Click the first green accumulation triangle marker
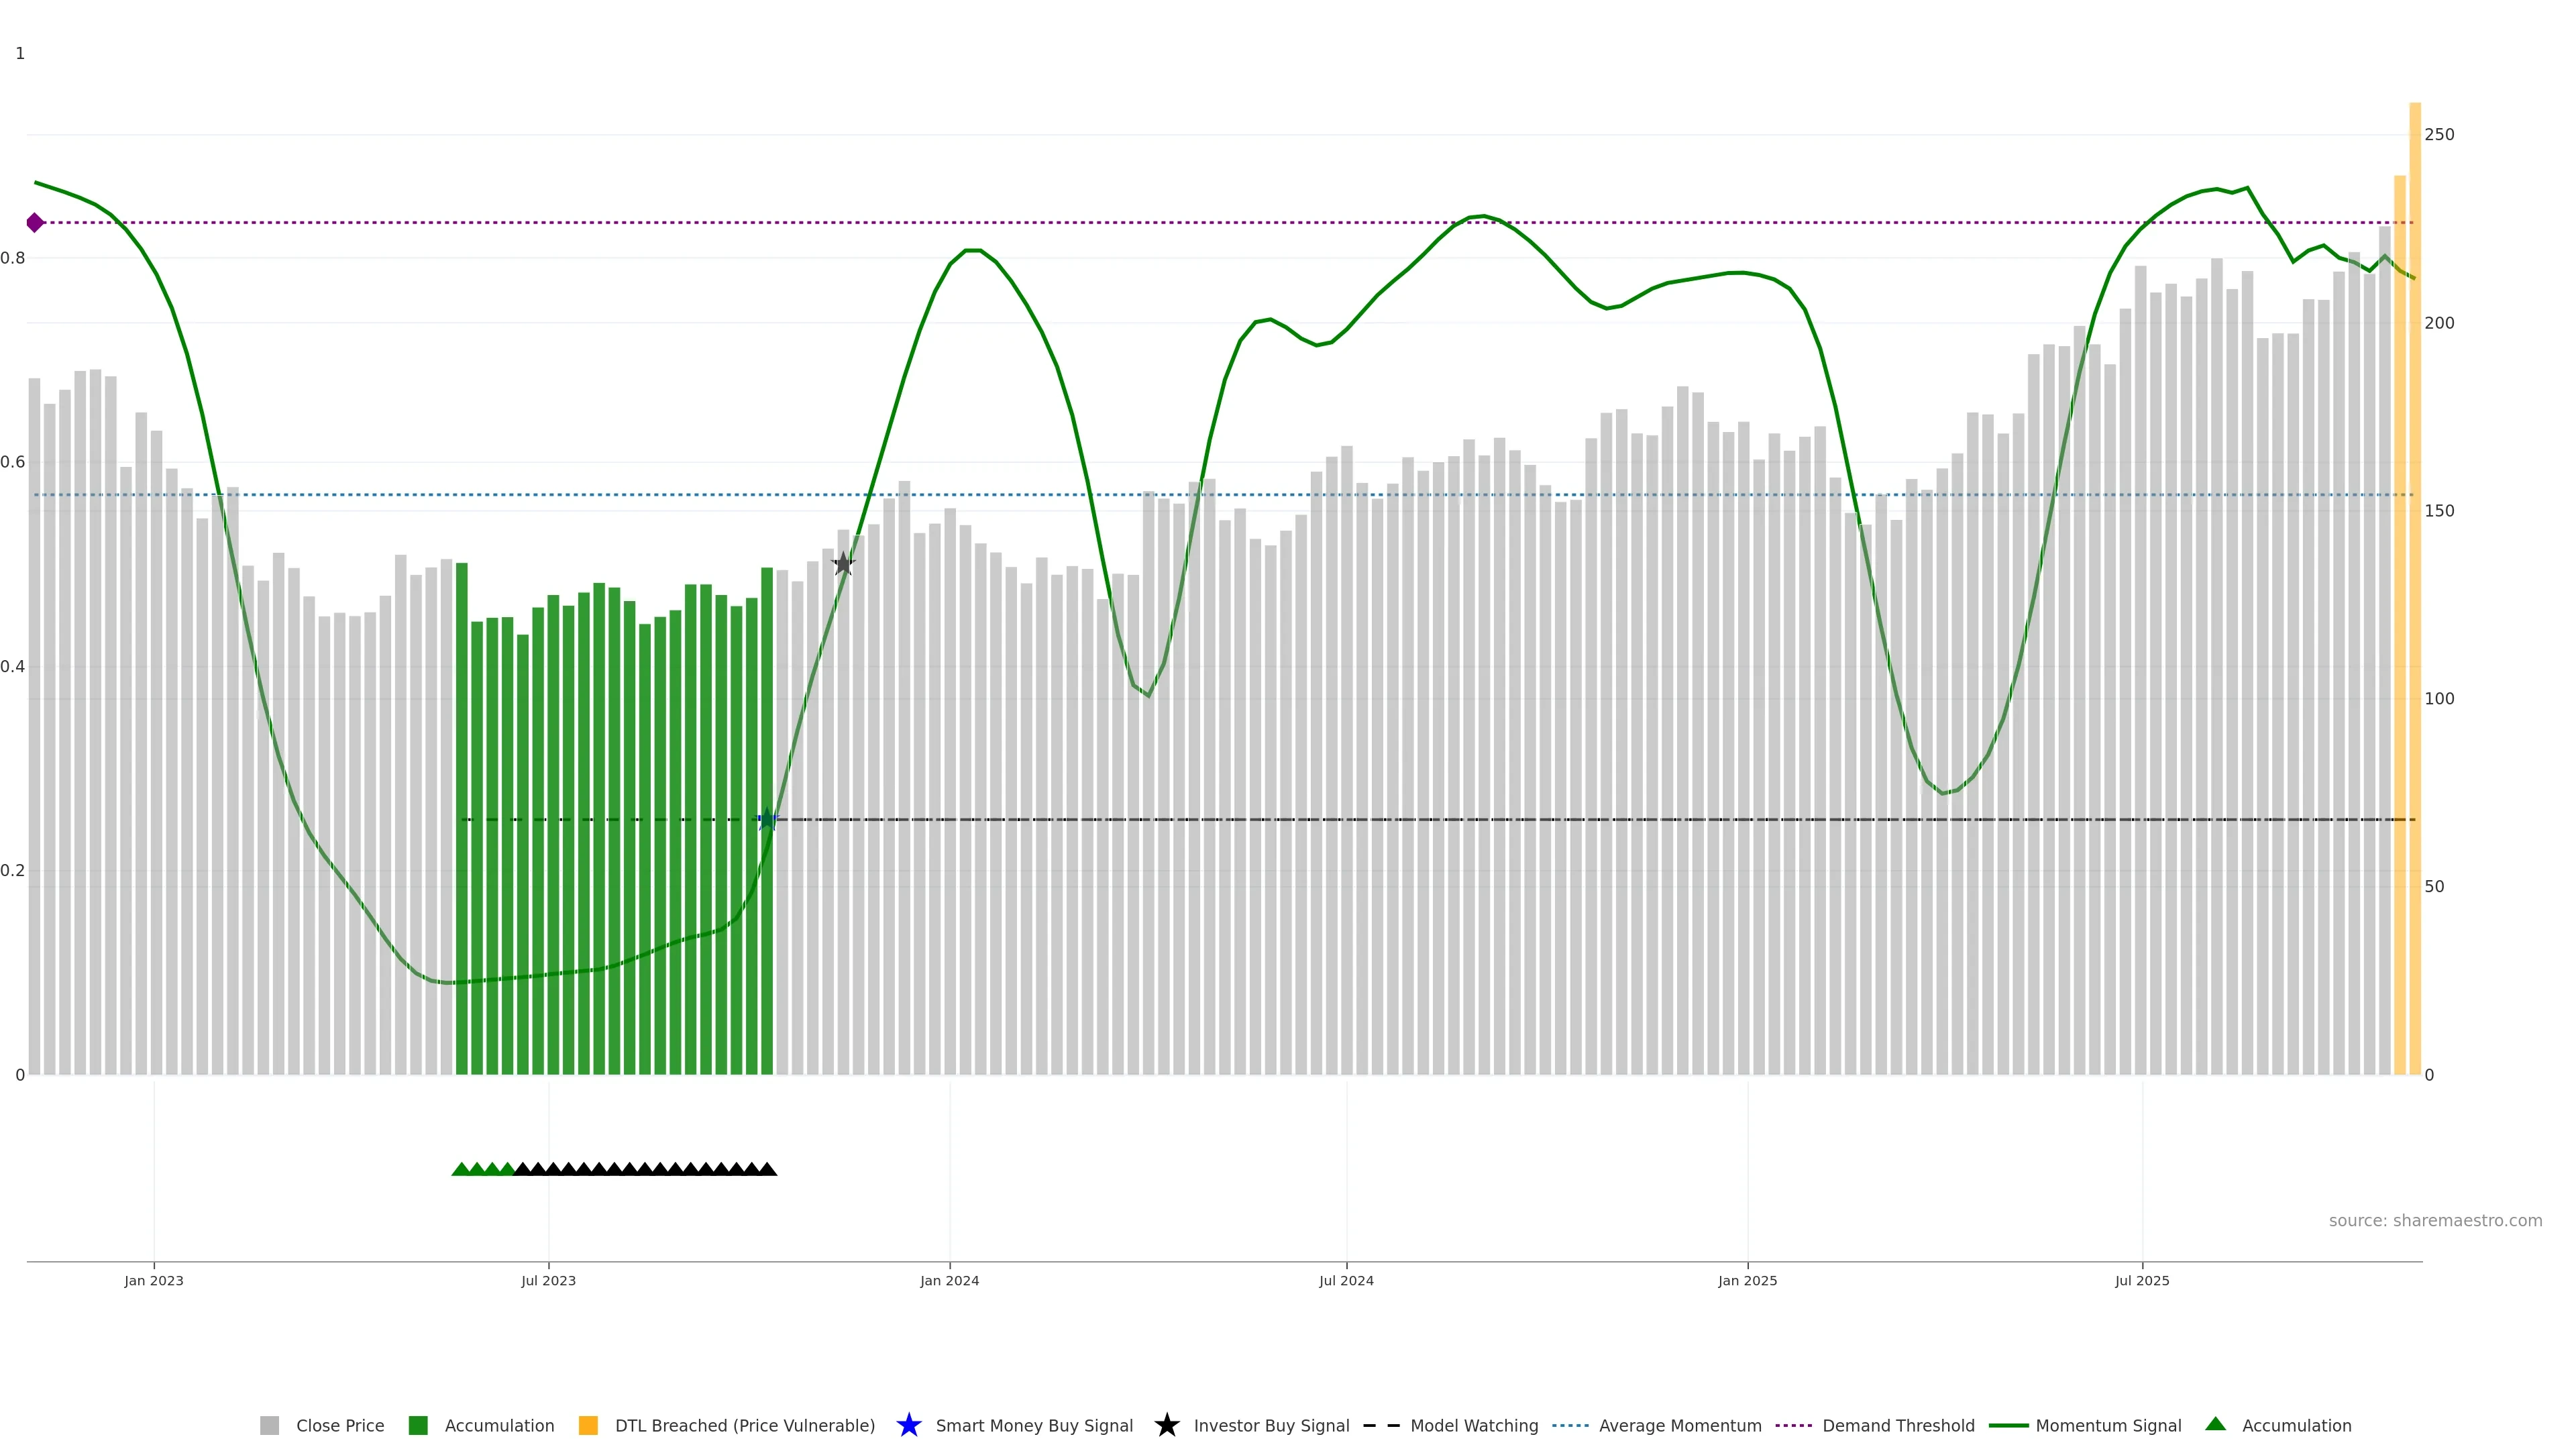Image resolution: width=2576 pixels, height=1449 pixels. click(x=461, y=1169)
